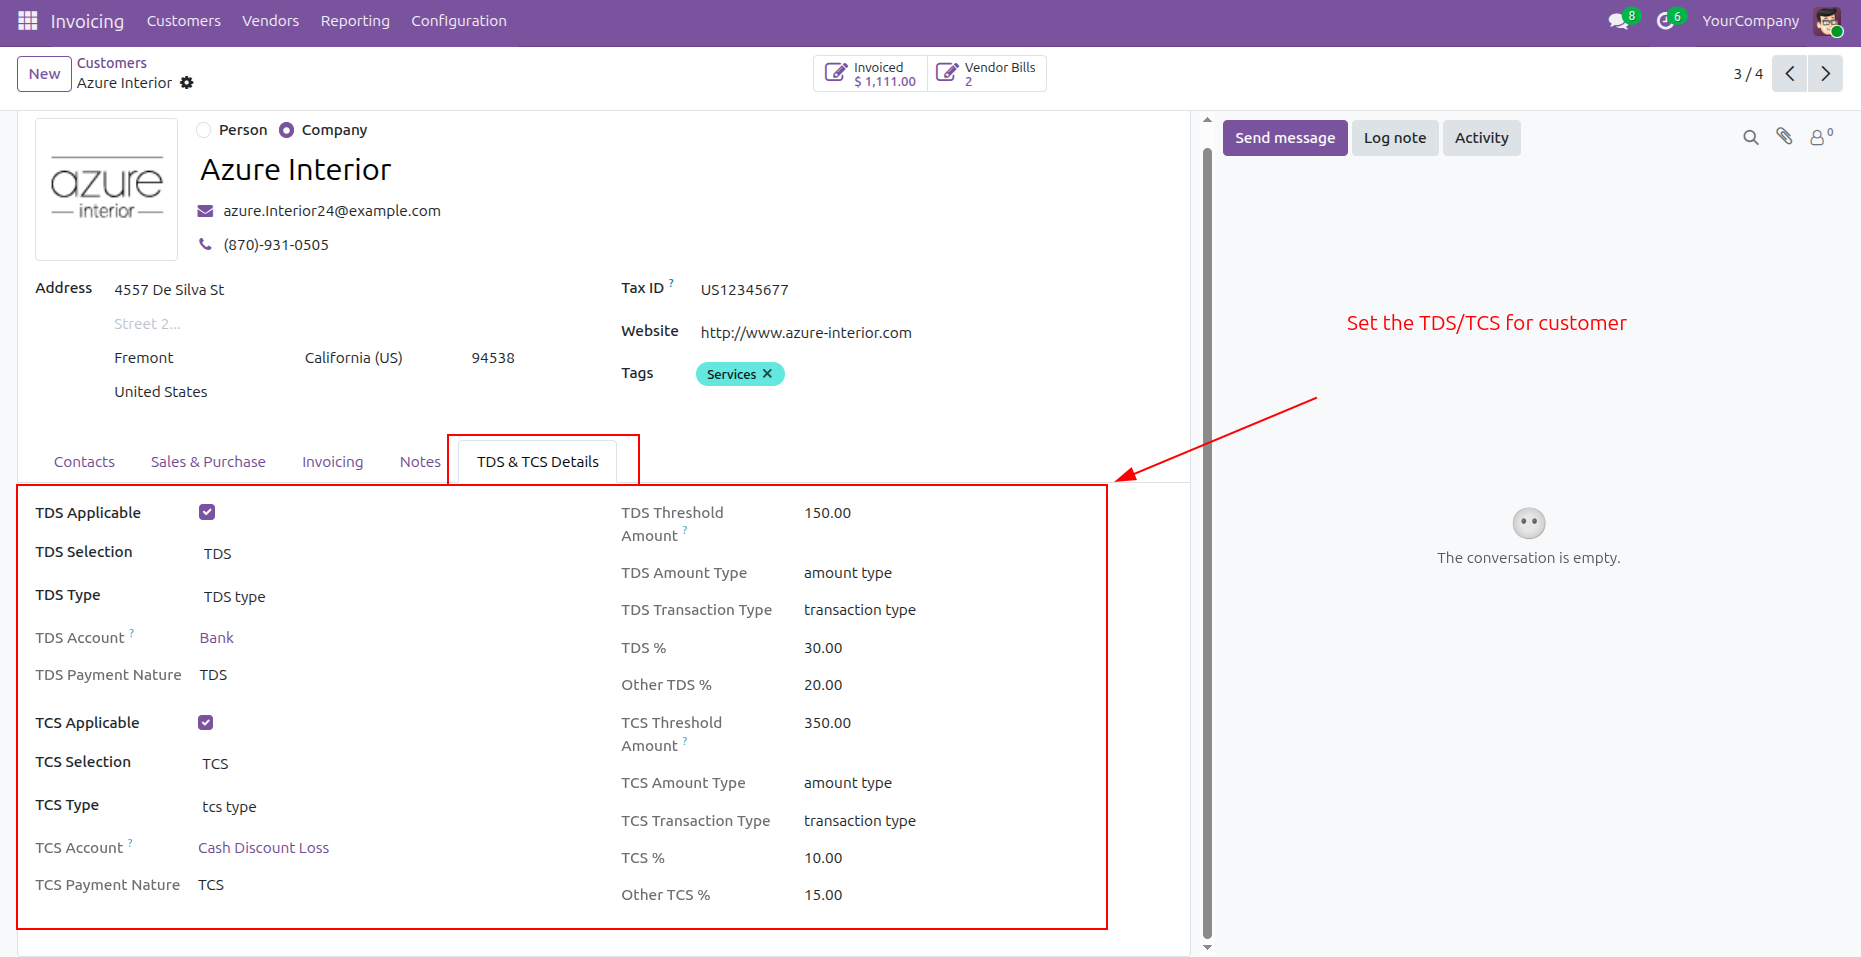Open the Vendors menu
Viewport: 1861px width, 957px height.
270,21
